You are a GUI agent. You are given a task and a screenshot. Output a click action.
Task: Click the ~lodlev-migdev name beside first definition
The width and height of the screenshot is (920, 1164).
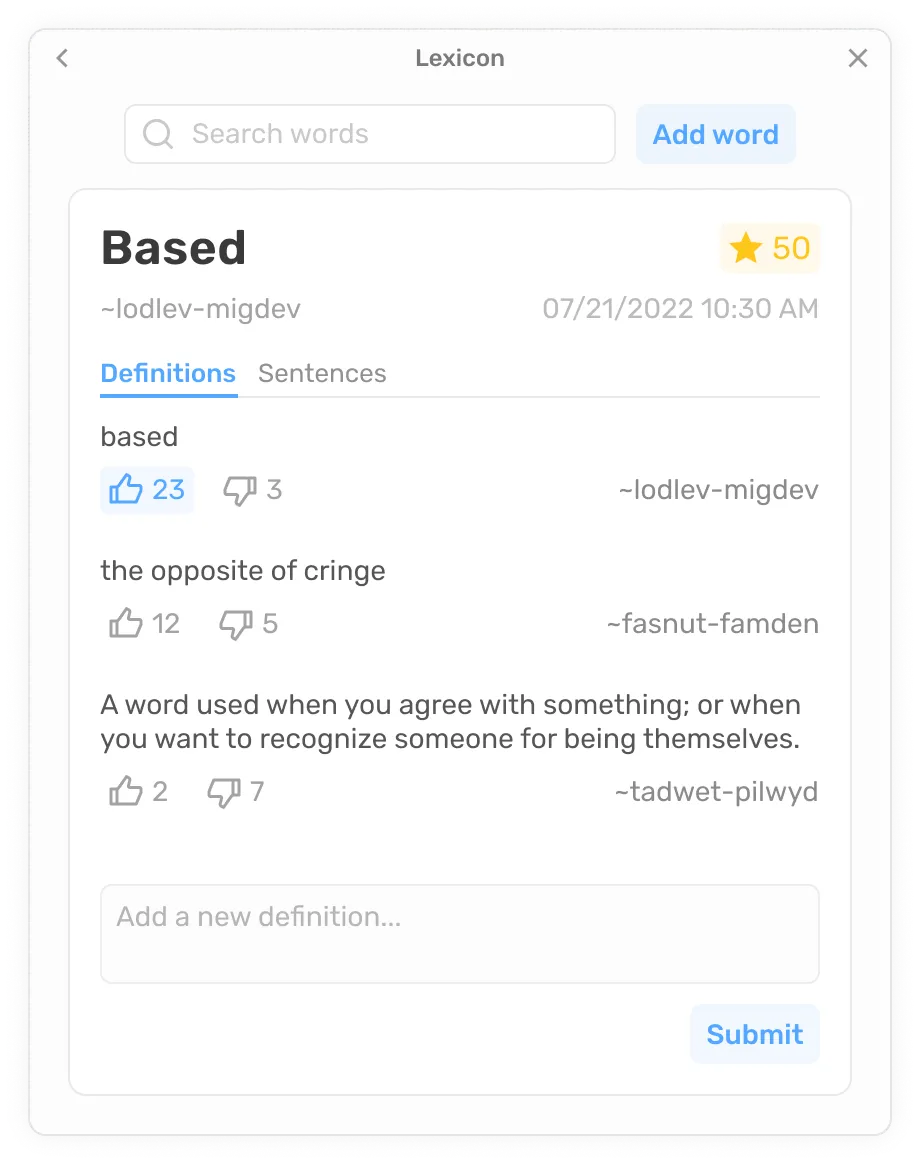718,490
